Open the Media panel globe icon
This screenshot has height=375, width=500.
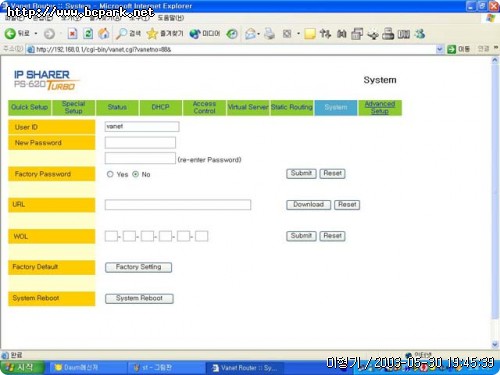[205, 33]
